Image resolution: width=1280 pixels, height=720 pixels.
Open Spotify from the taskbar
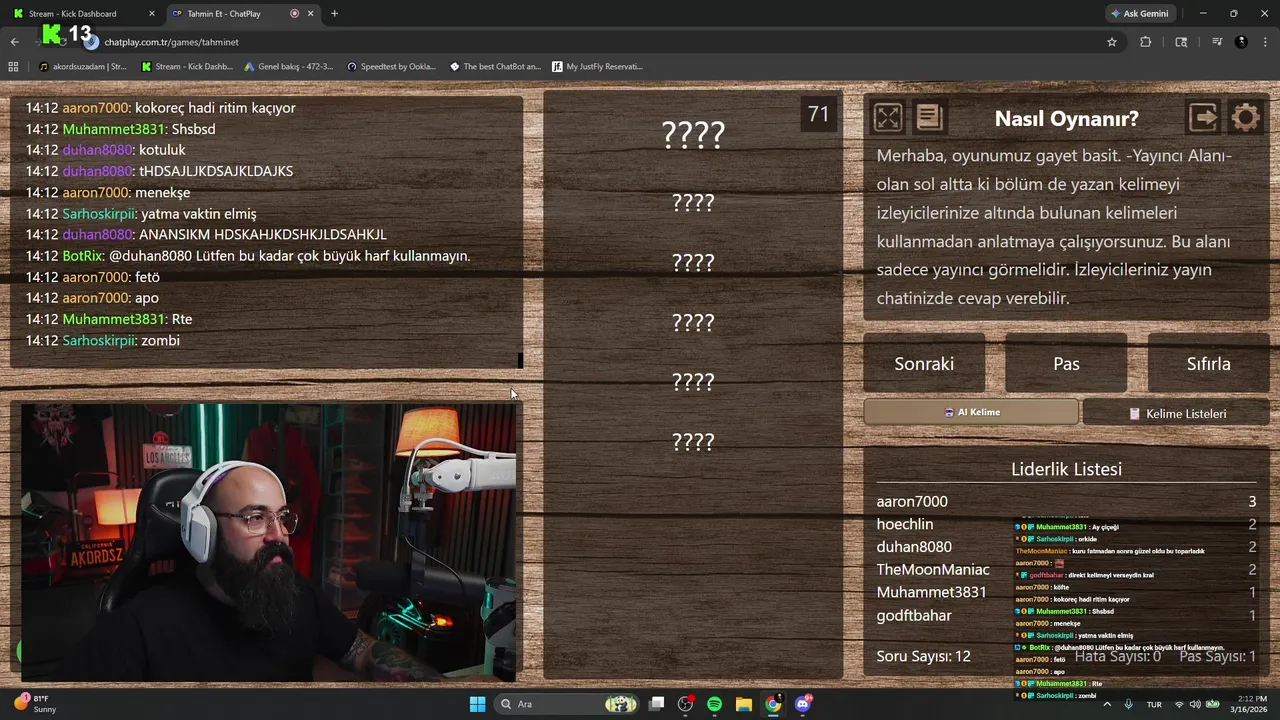point(714,704)
